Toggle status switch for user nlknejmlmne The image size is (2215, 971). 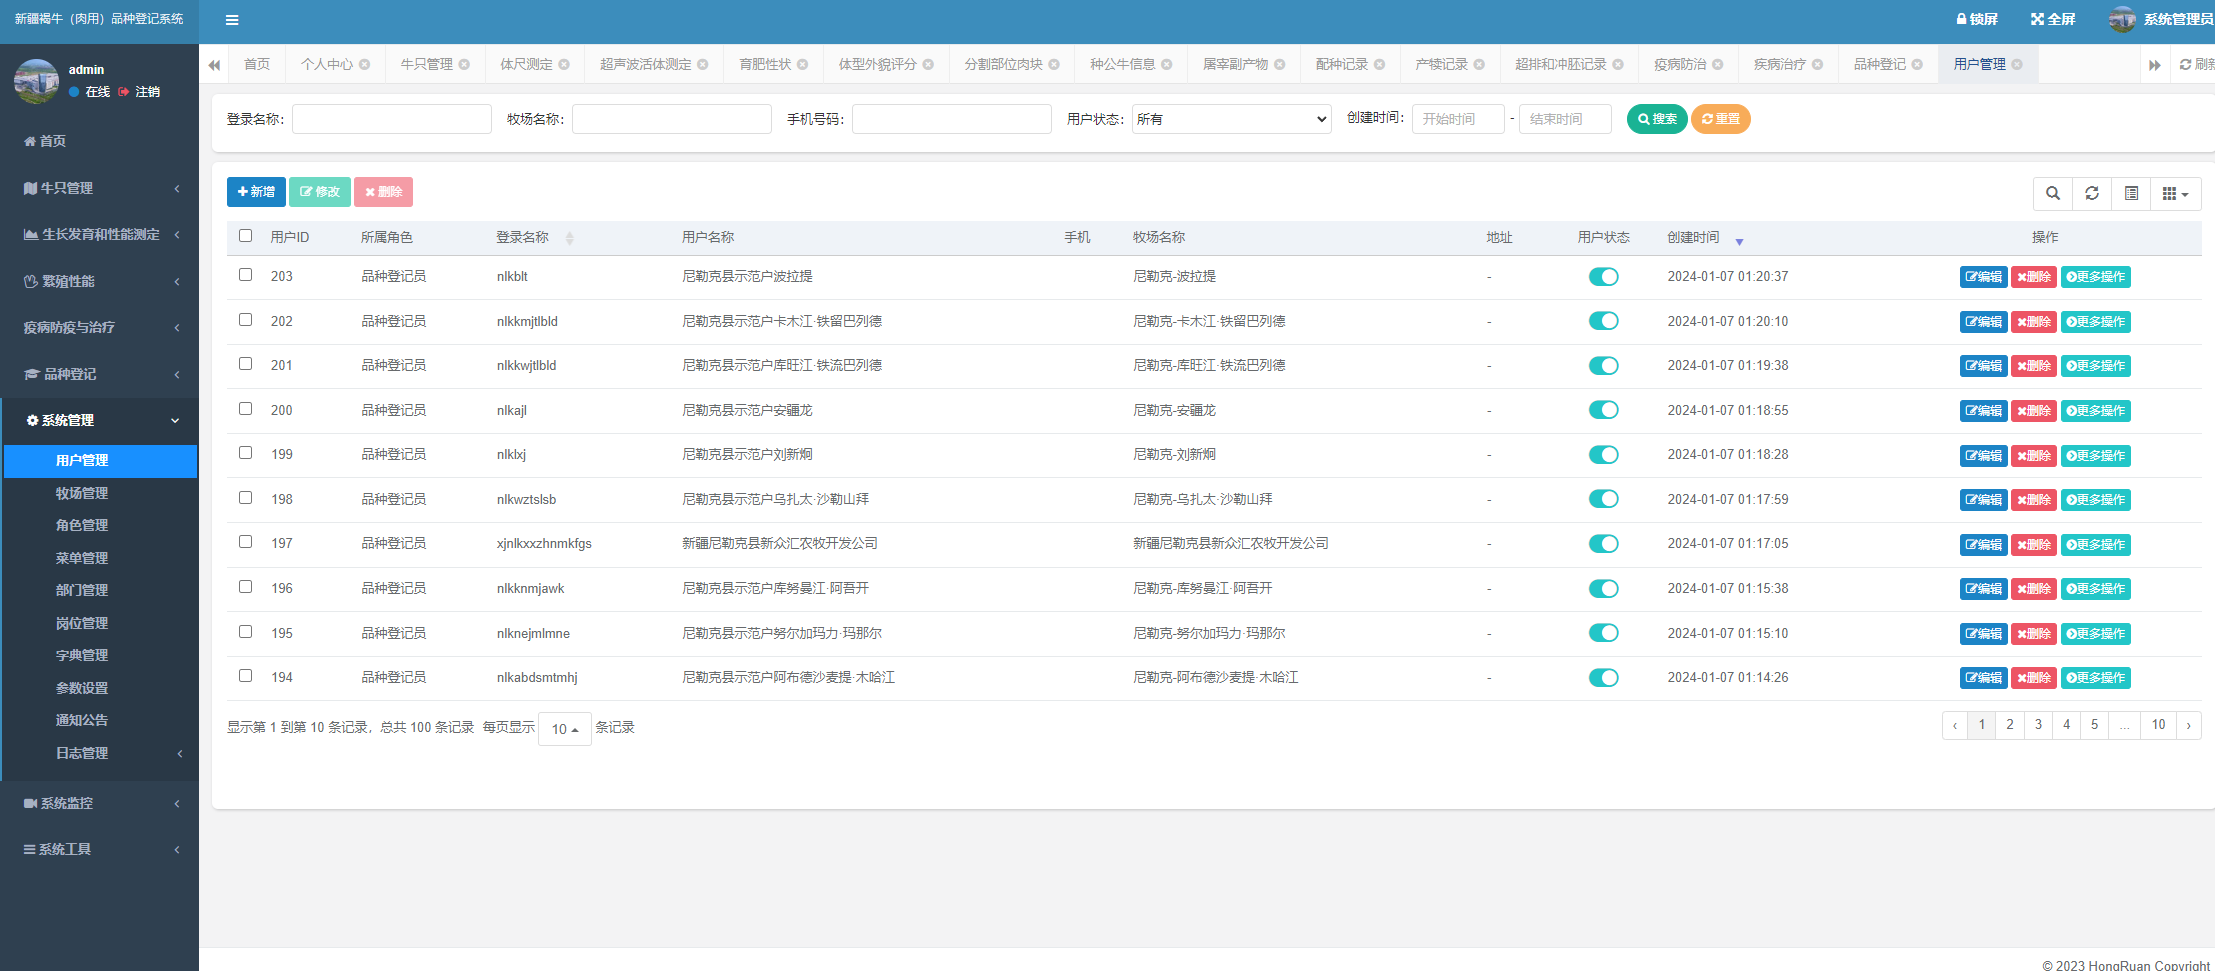(x=1603, y=633)
